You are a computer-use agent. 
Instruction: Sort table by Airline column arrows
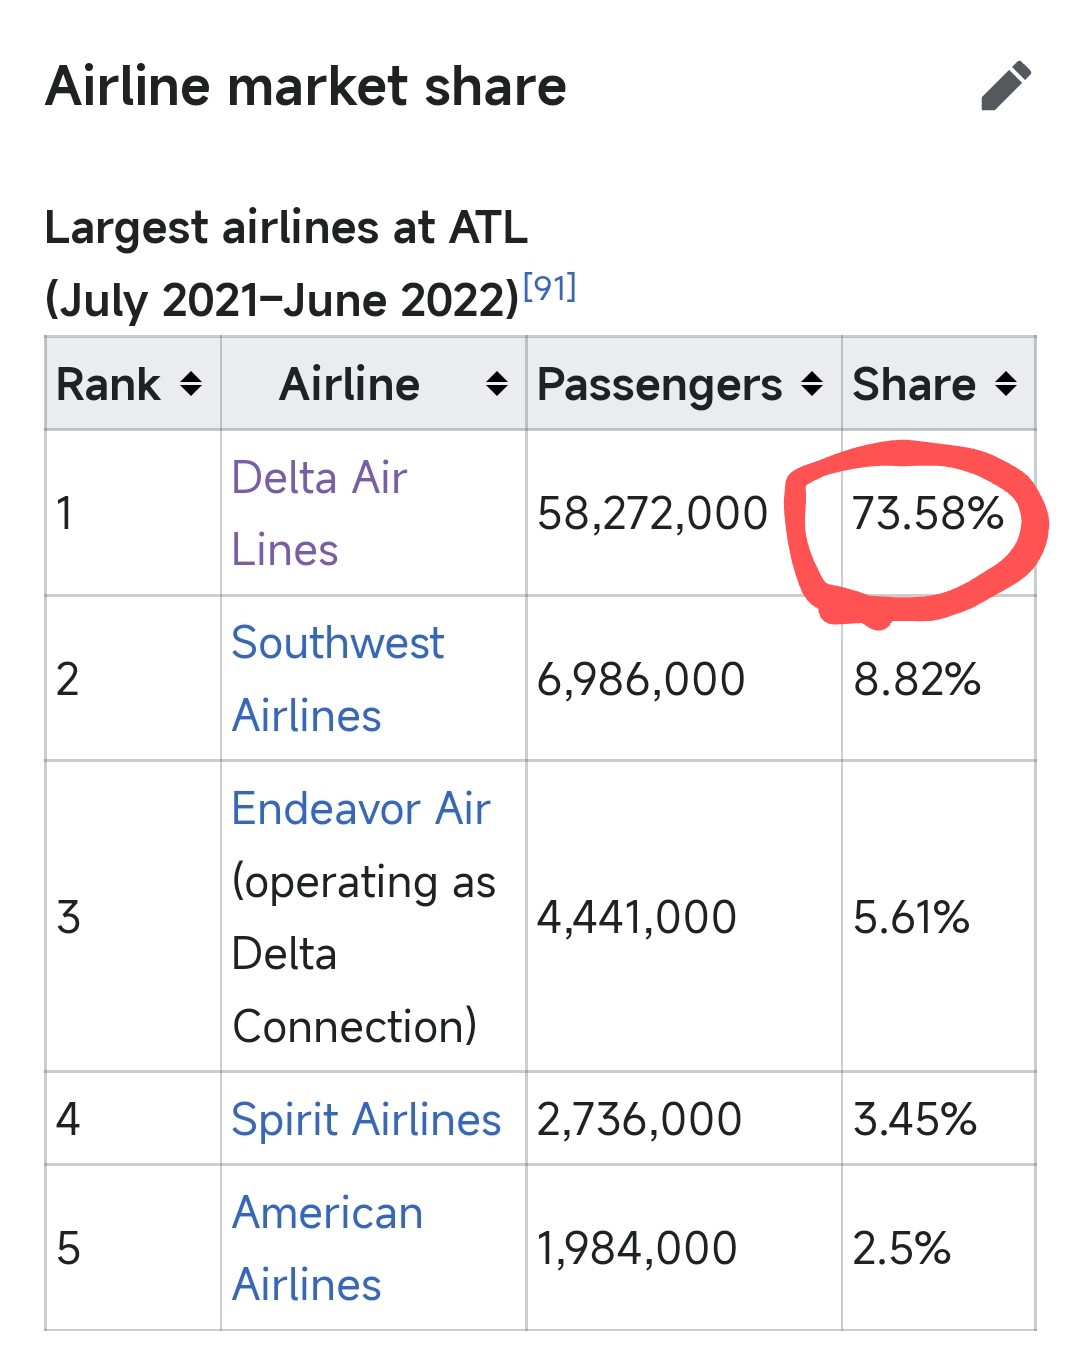coord(496,384)
